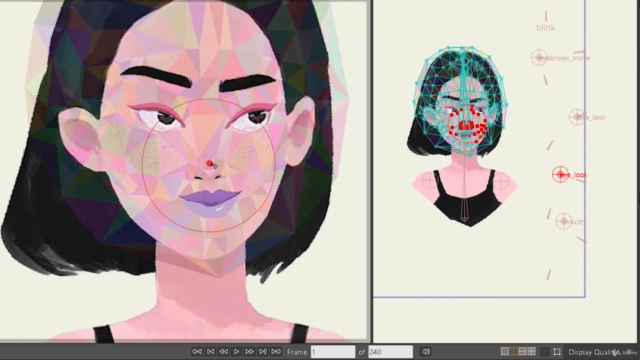
Task: Toggle the frame bounds display icon
Action: pos(557,351)
